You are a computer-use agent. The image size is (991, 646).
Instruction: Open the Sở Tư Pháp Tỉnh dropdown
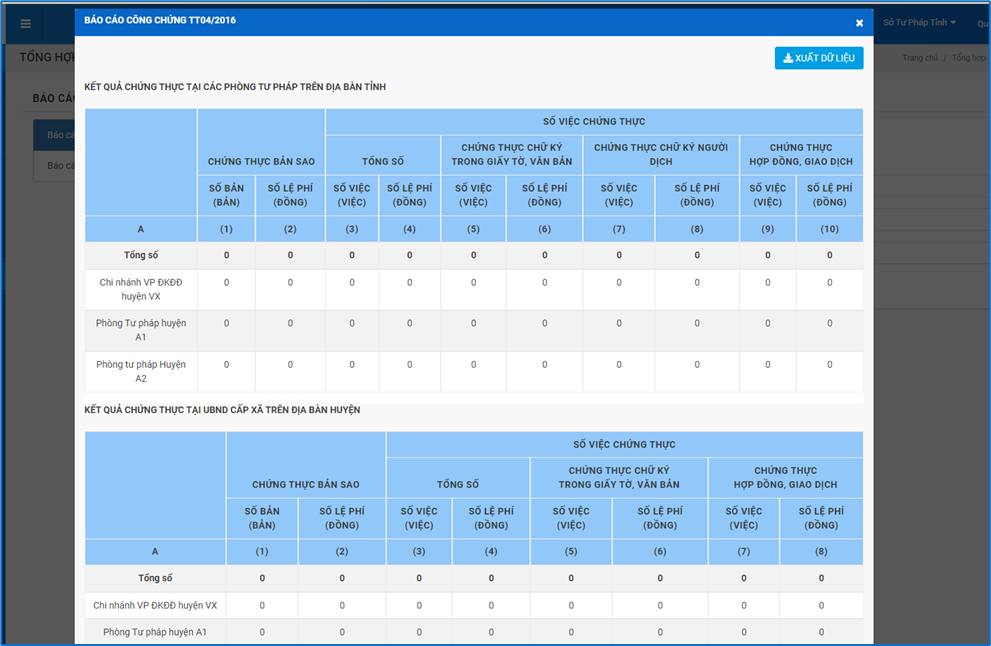point(919,23)
